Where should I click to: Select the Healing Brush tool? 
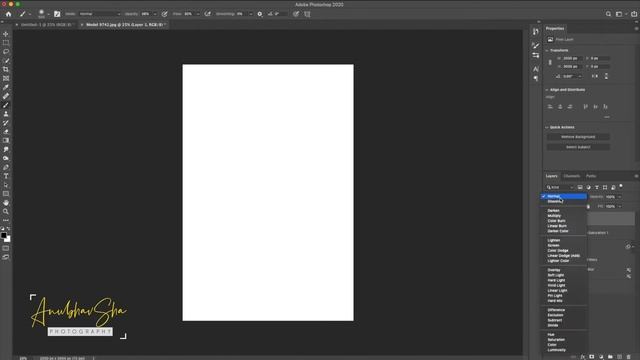(x=6, y=96)
